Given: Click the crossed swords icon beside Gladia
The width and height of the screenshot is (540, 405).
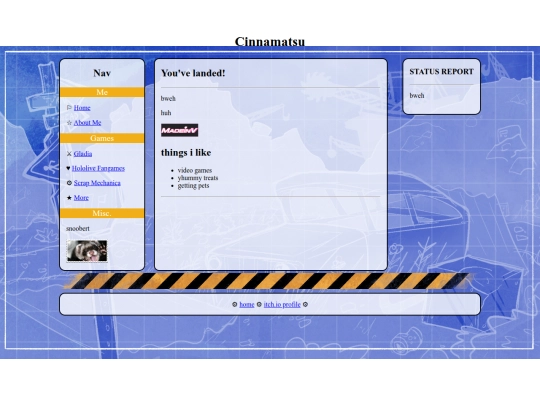Looking at the screenshot, I should click(69, 154).
